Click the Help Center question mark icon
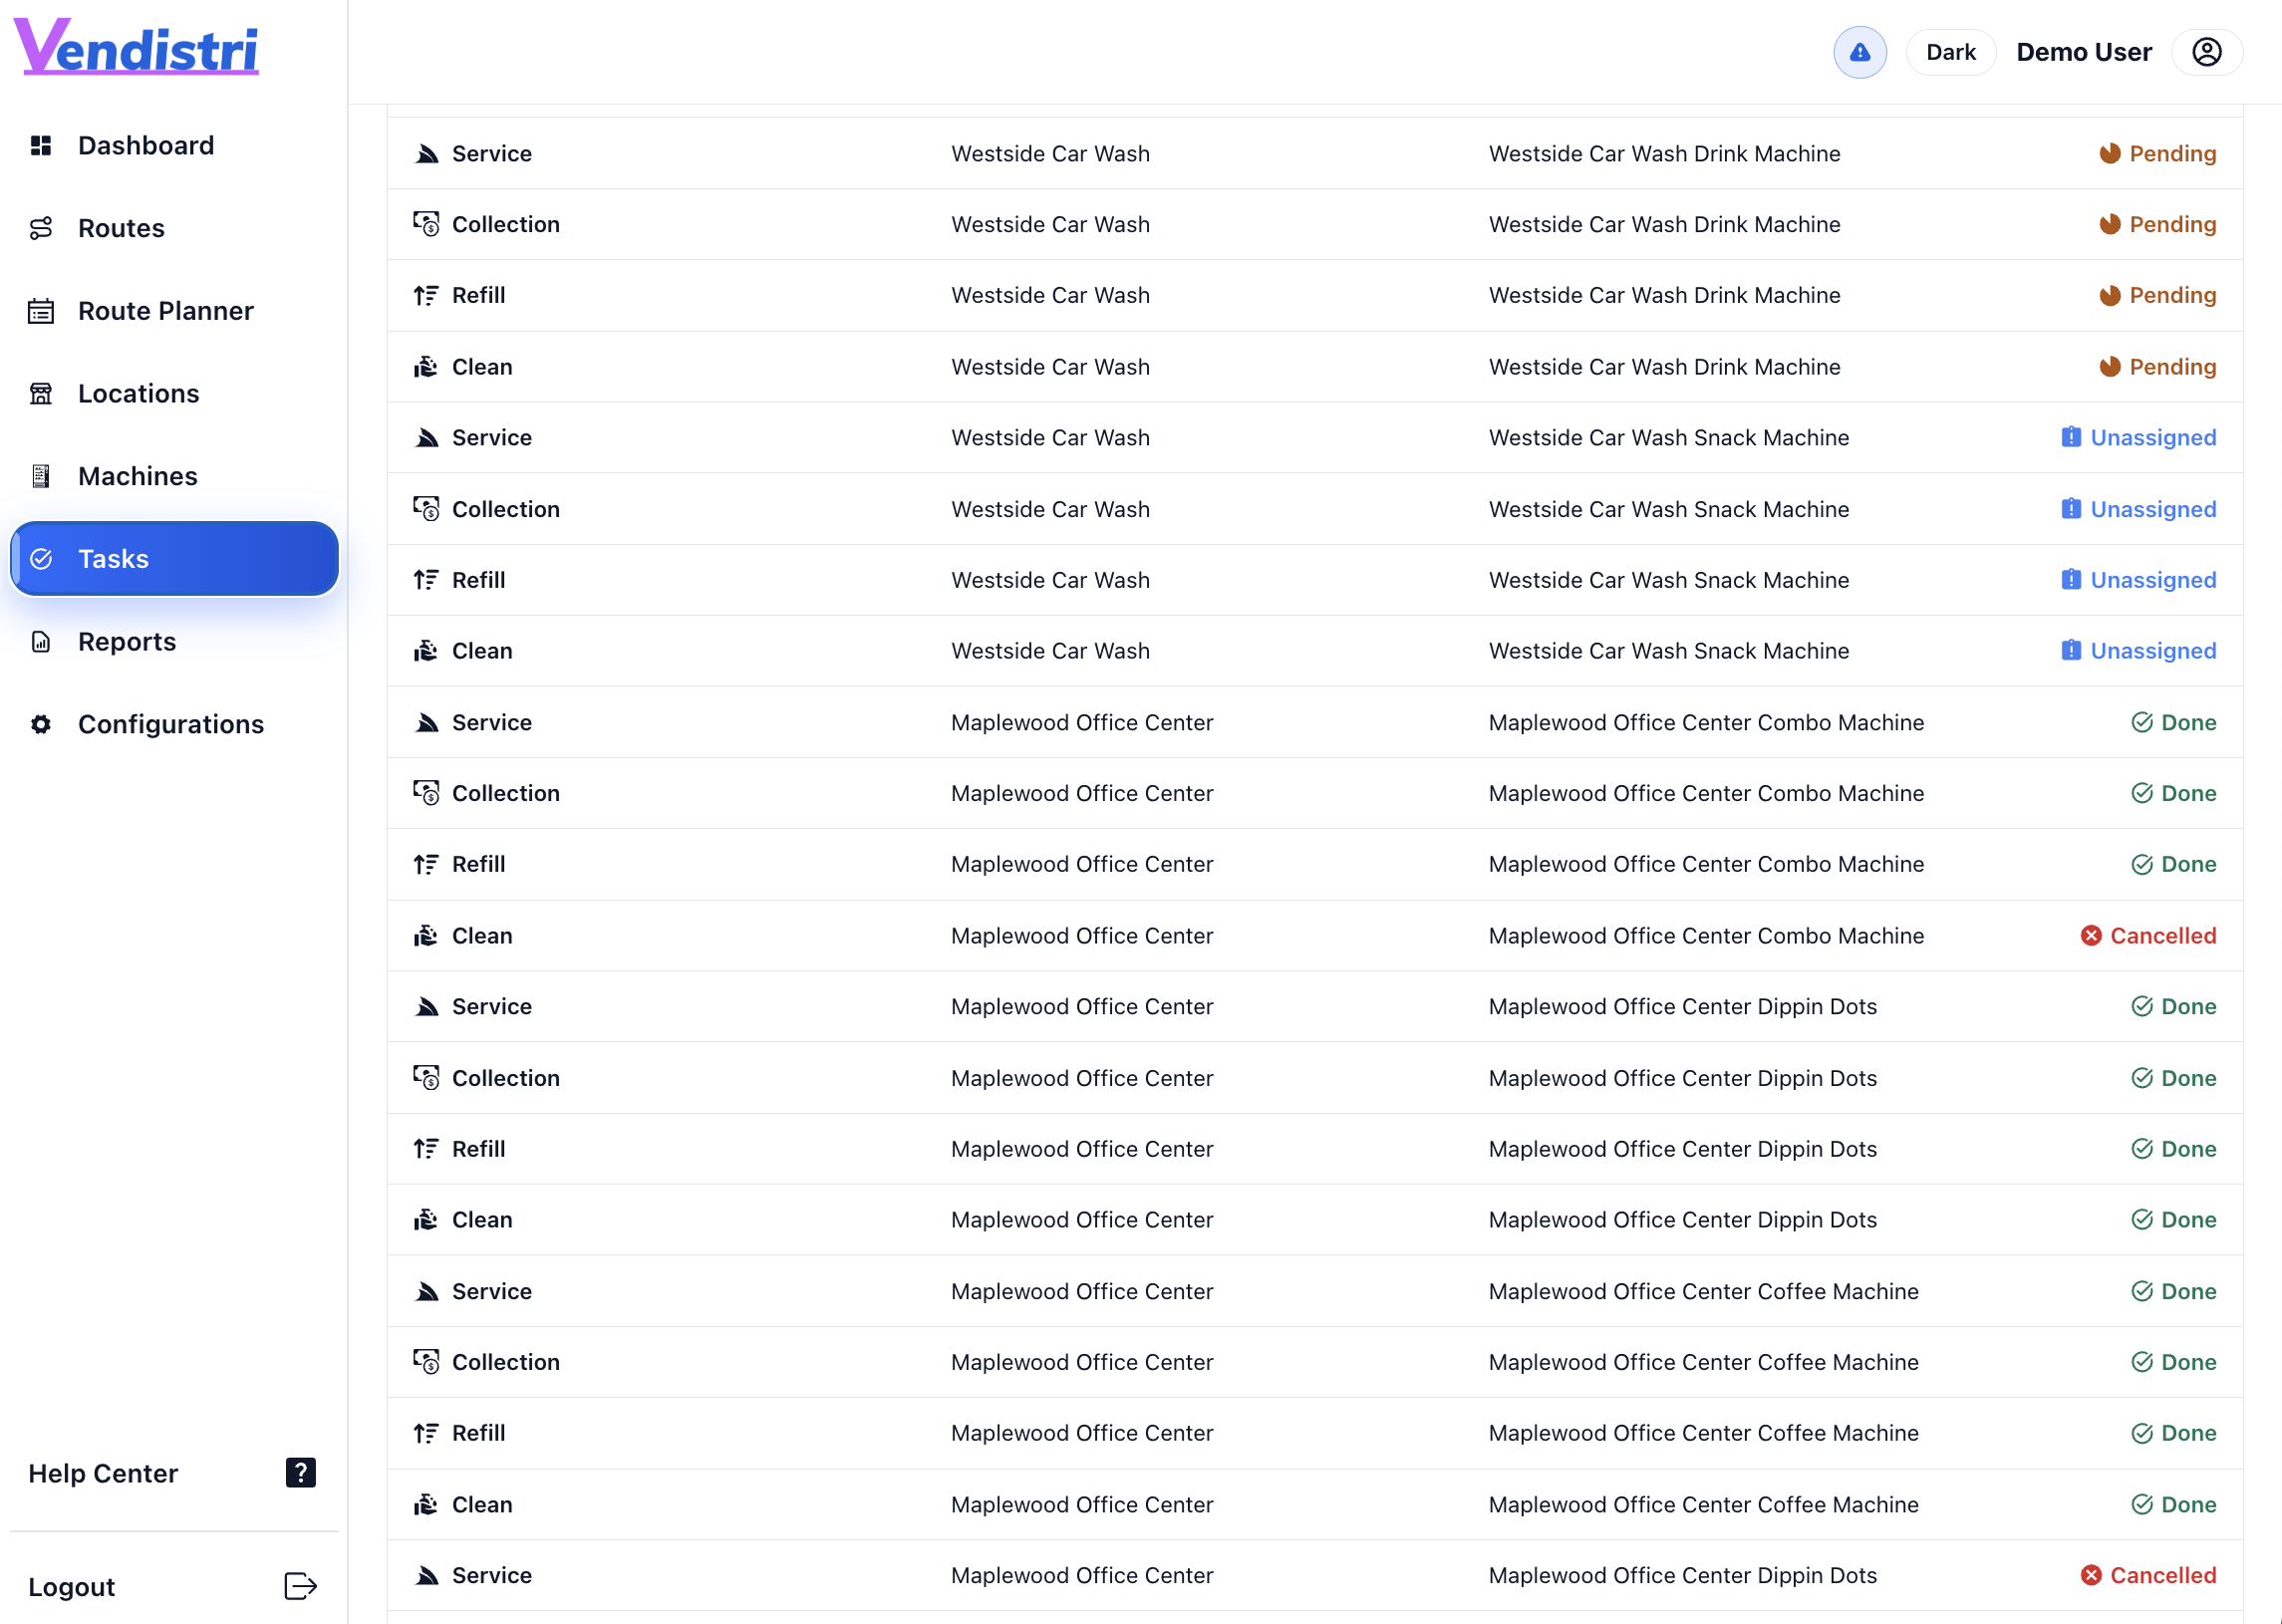Viewport: 2282px width, 1624px height. (x=300, y=1472)
